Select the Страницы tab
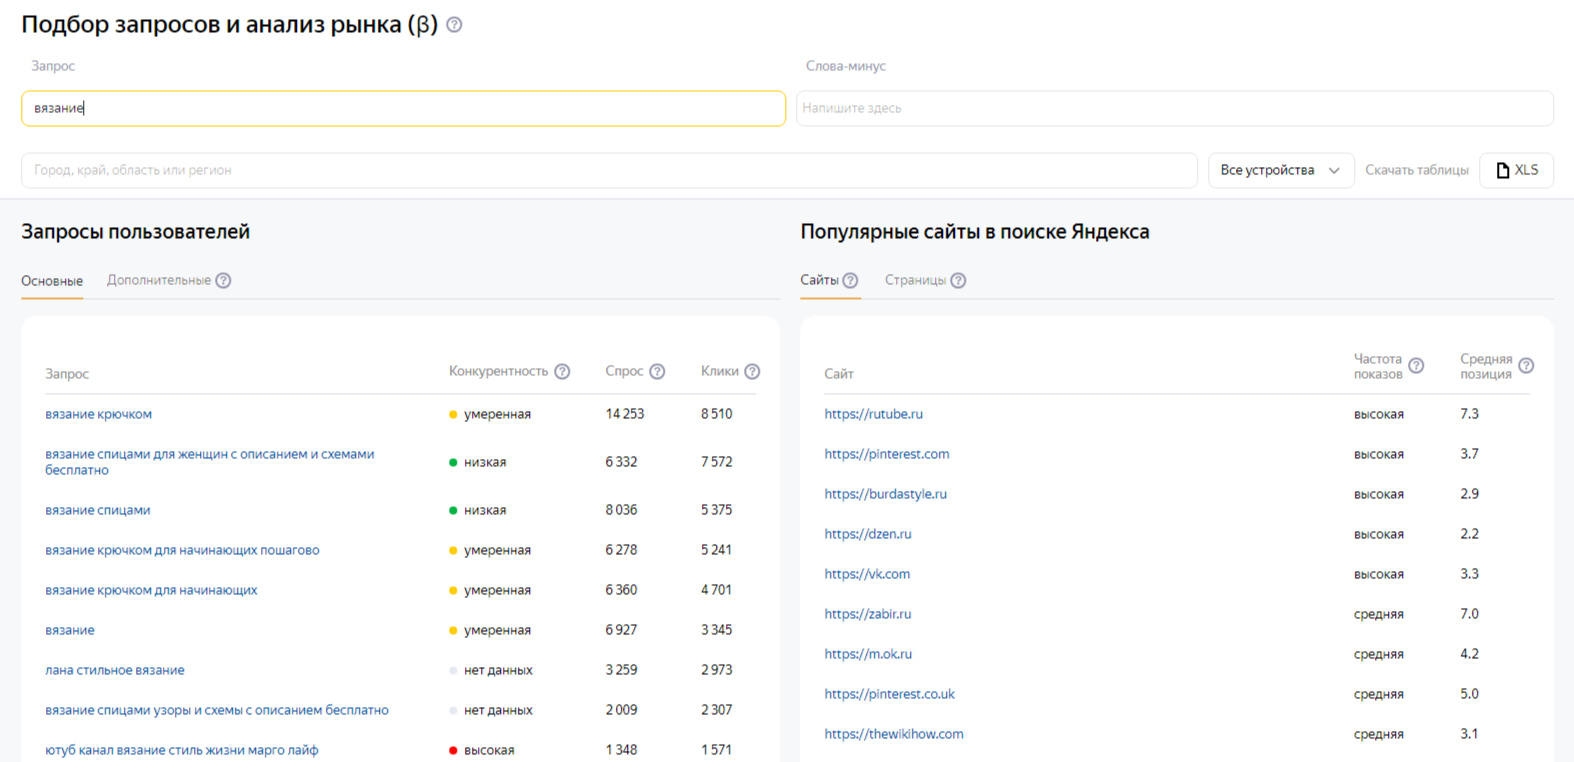Viewport: 1574px width, 762px height. [915, 281]
